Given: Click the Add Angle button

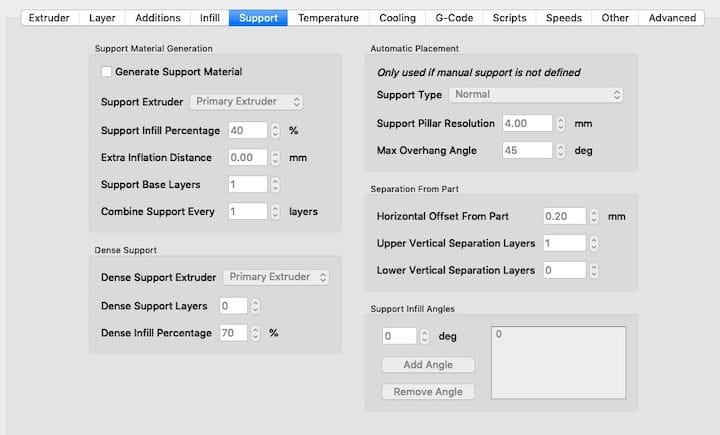Looking at the screenshot, I should pyautogui.click(x=427, y=365).
